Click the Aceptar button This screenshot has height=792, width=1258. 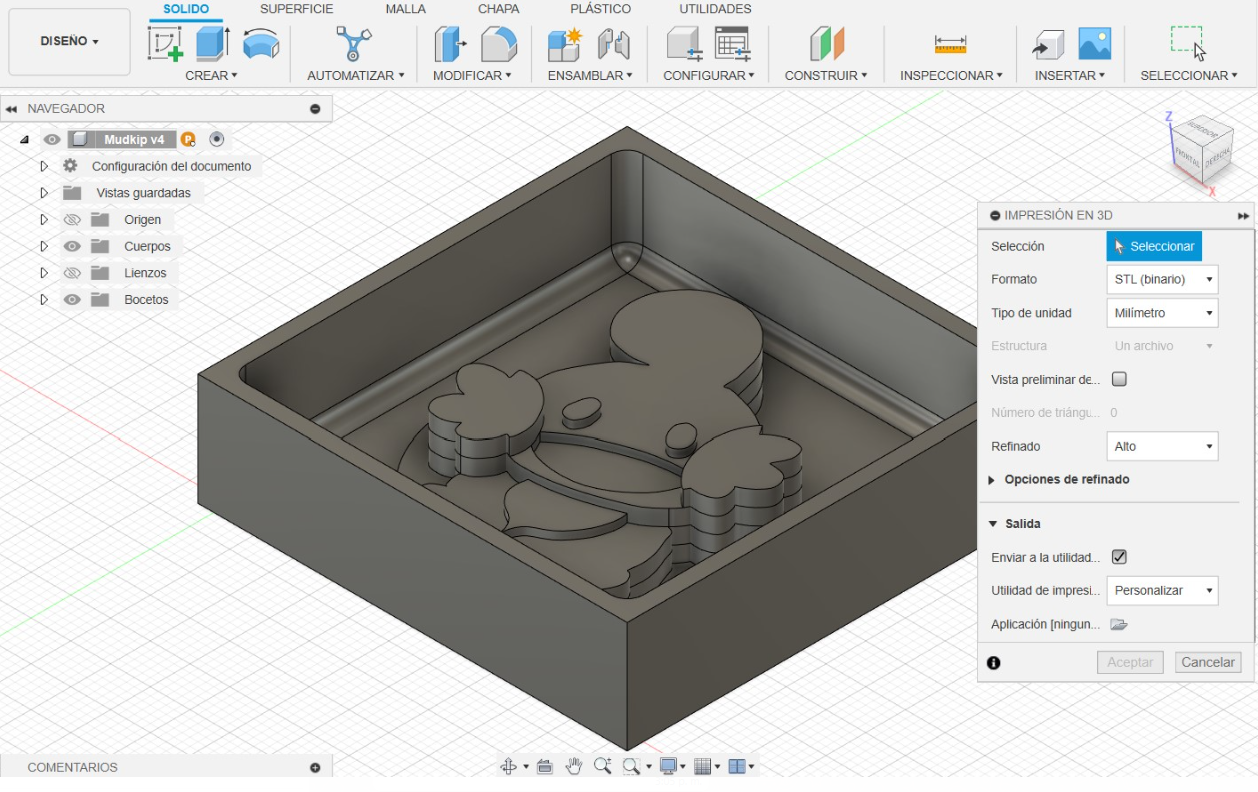point(1131,662)
